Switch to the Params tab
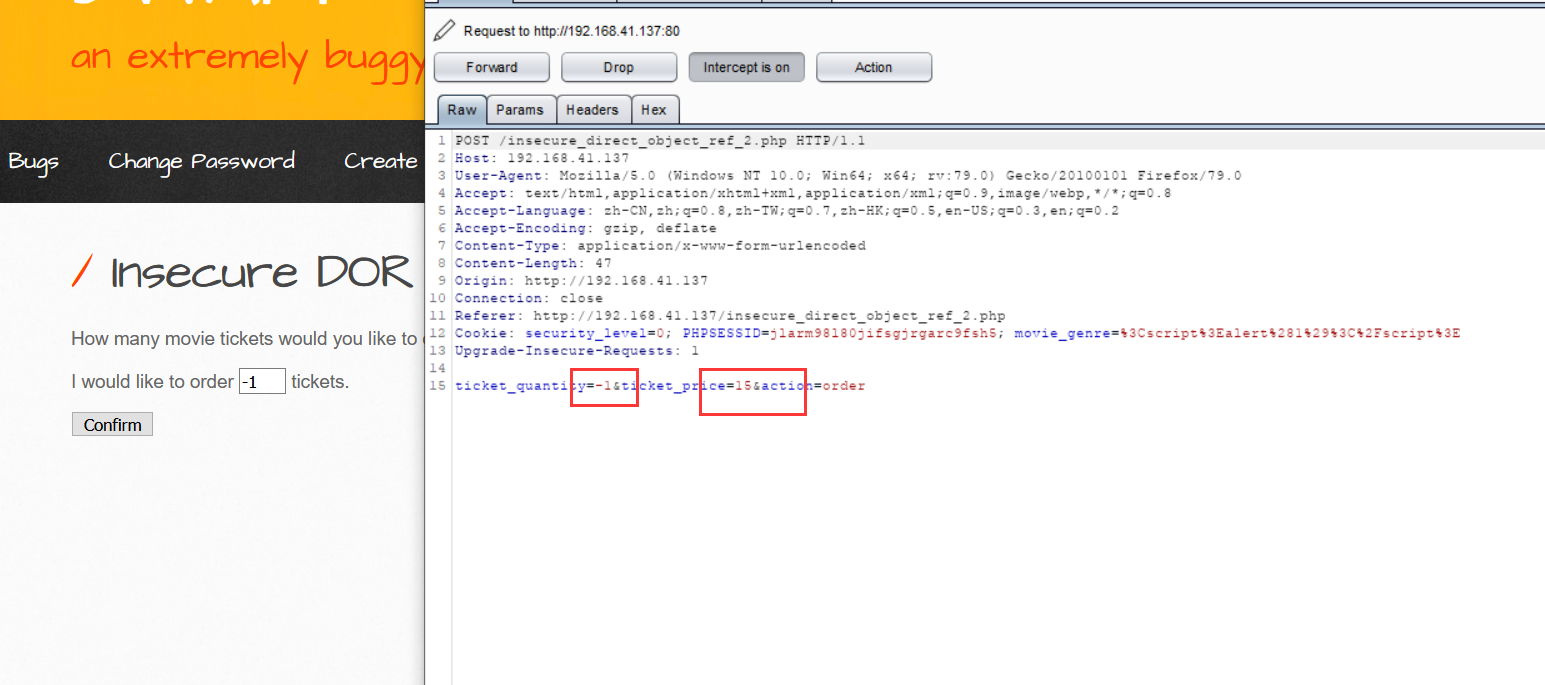The height and width of the screenshot is (685, 1545). tap(520, 110)
